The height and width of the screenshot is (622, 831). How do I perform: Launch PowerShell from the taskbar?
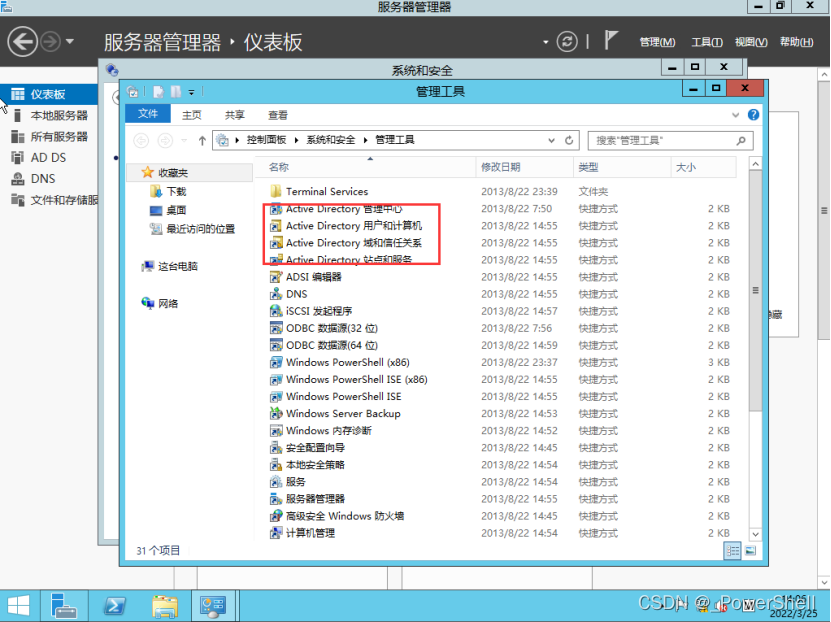click(114, 606)
